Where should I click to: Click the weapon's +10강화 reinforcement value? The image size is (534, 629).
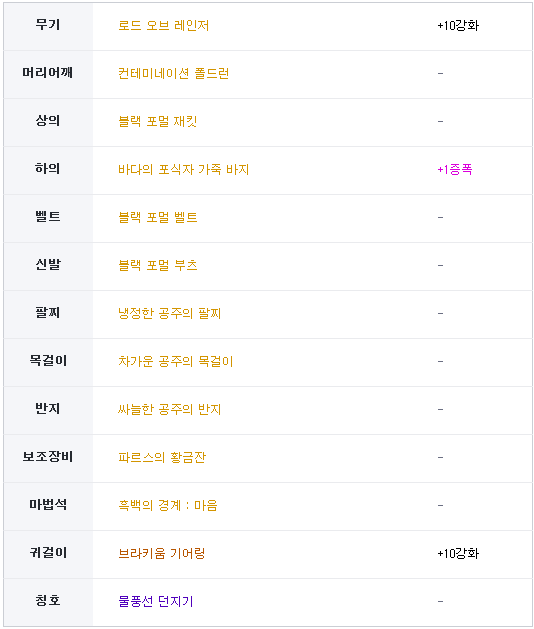(458, 26)
